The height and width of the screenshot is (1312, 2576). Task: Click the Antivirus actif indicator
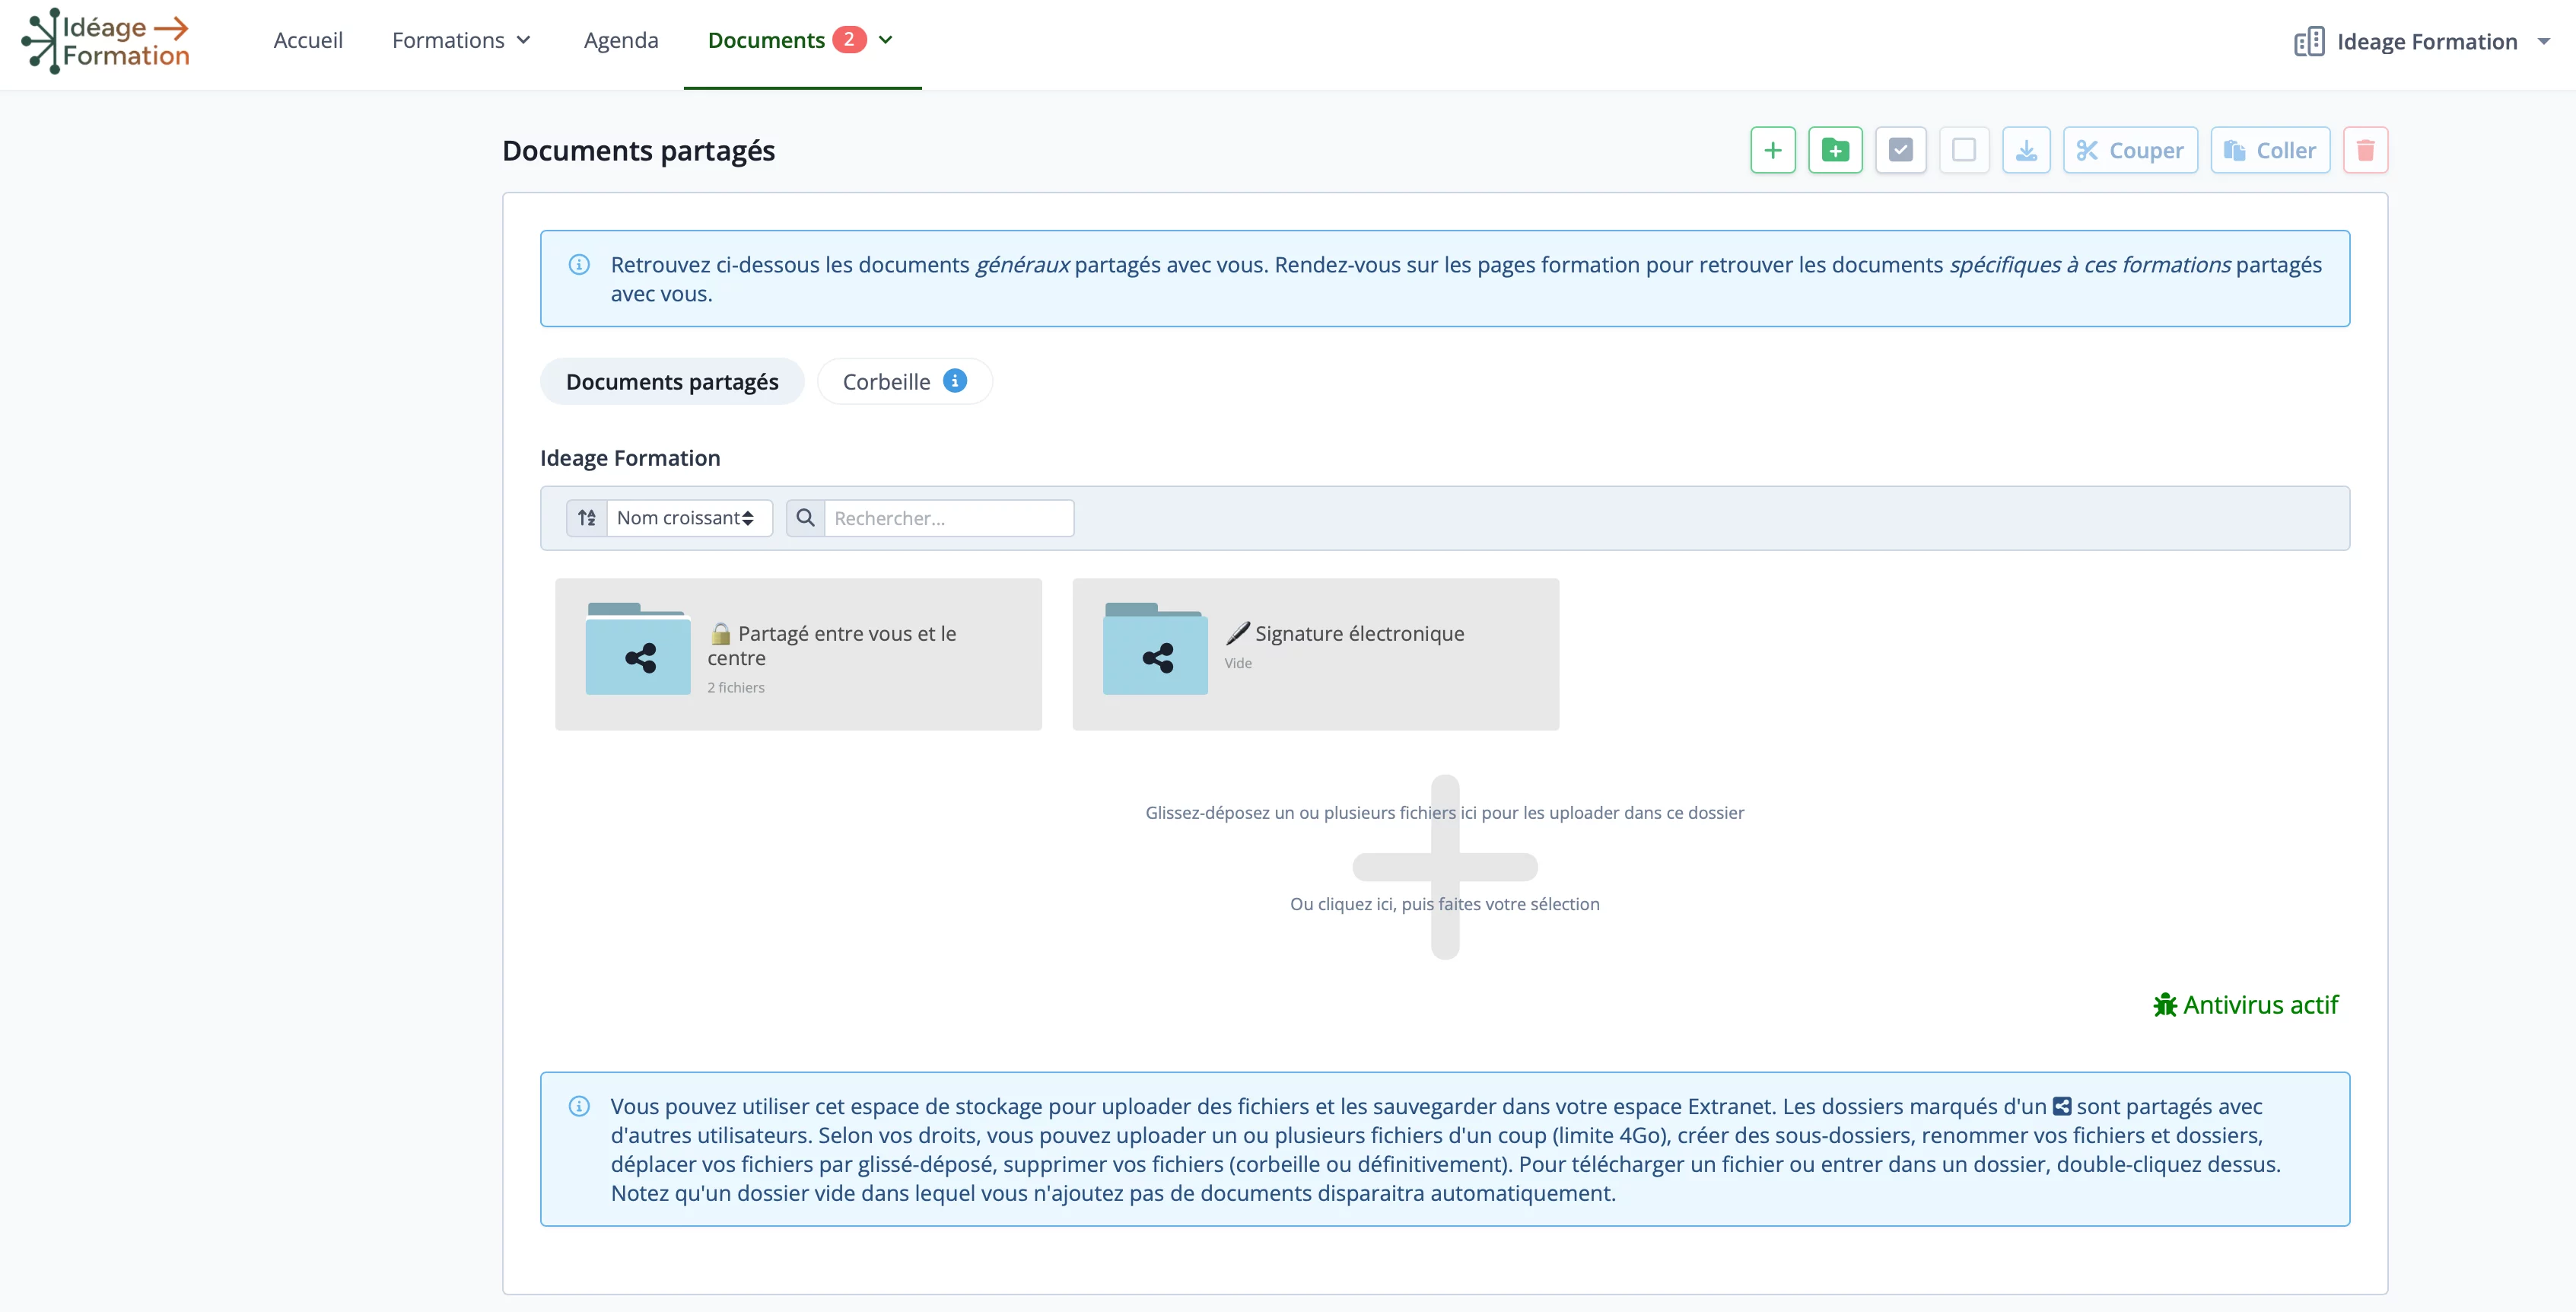click(2246, 1004)
